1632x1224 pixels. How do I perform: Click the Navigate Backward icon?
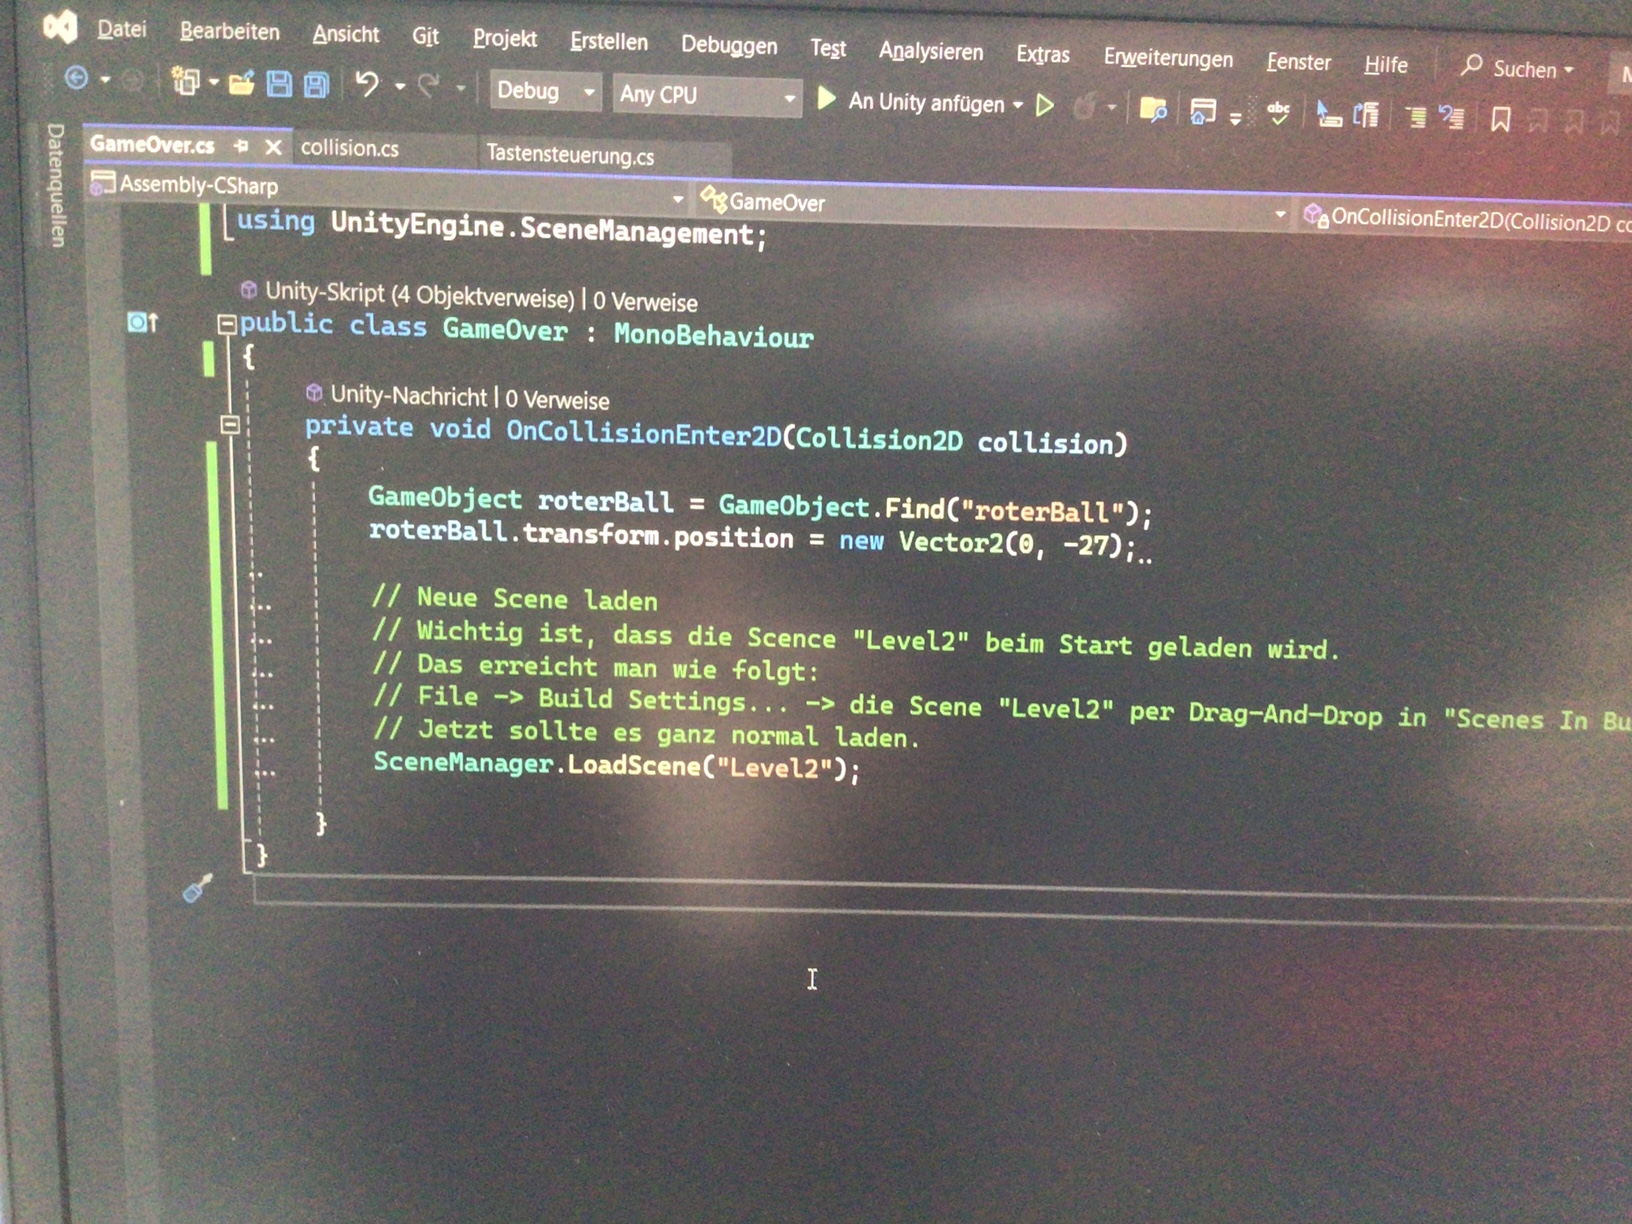[x=76, y=78]
